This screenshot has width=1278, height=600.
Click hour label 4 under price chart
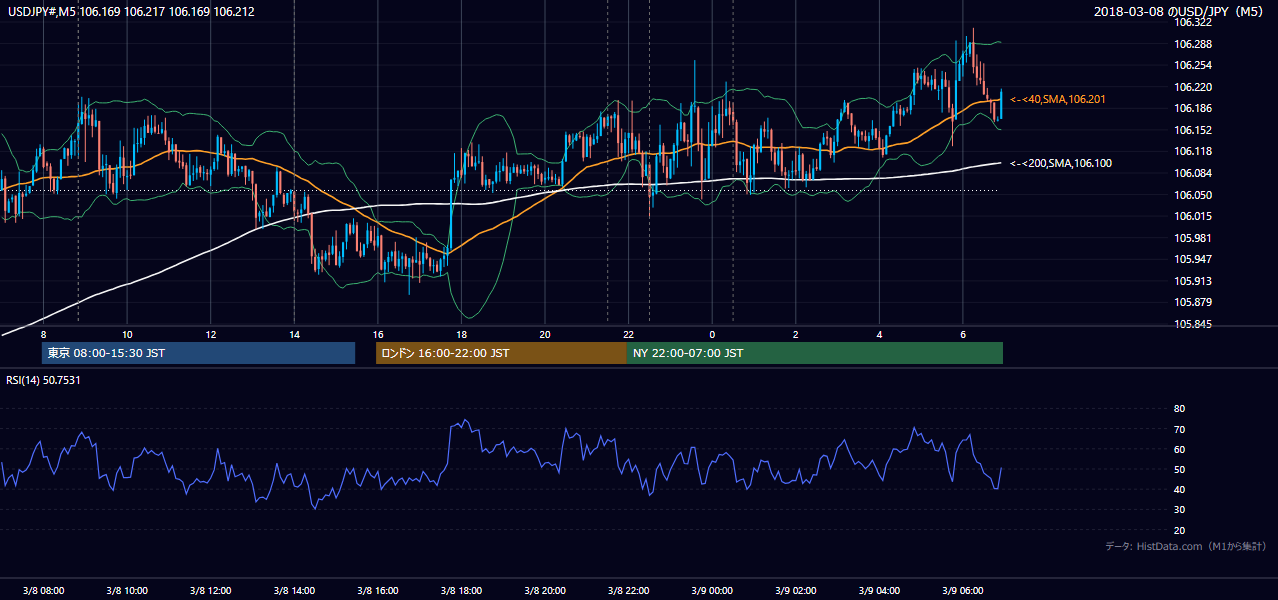[879, 334]
